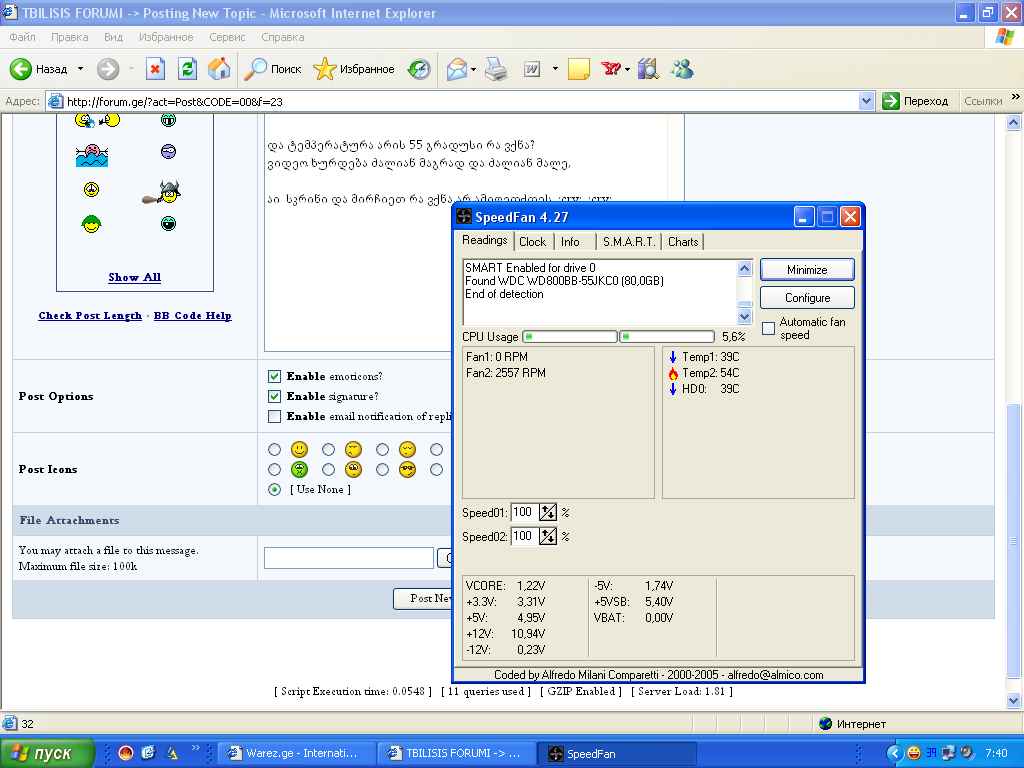The height and width of the screenshot is (768, 1024).
Task: Expand the address bar URL dropdown
Action: pyautogui.click(x=866, y=101)
